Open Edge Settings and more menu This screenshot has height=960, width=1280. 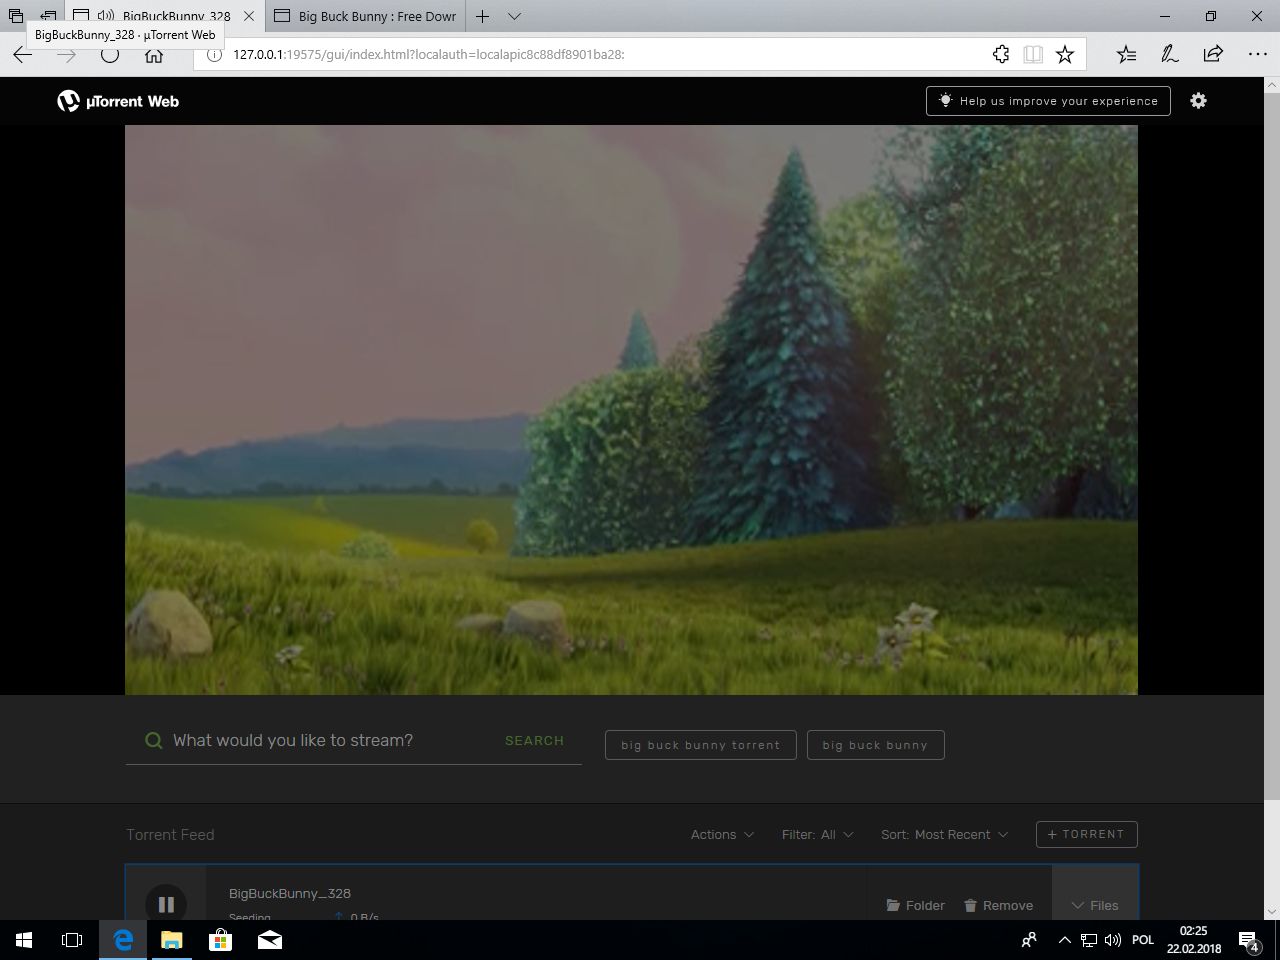pos(1257,55)
